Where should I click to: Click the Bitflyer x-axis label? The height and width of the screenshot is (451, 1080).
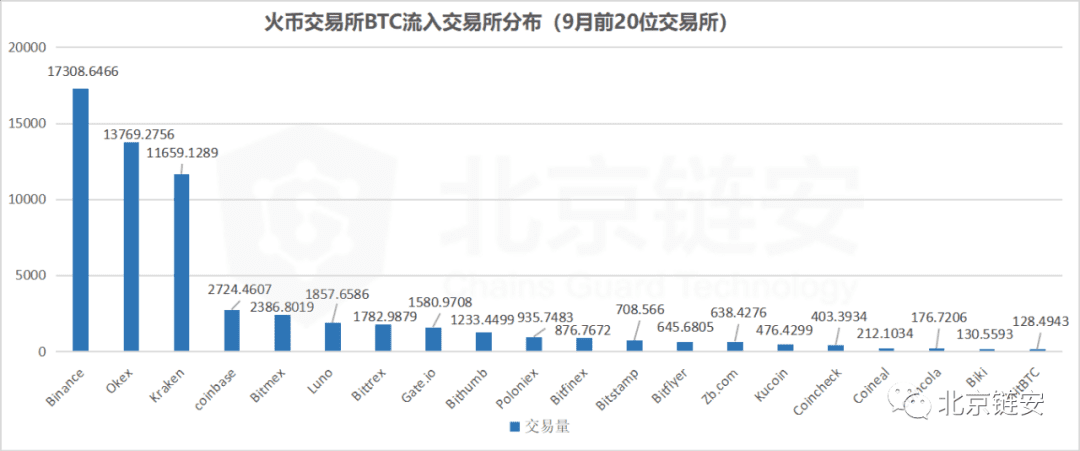point(672,386)
